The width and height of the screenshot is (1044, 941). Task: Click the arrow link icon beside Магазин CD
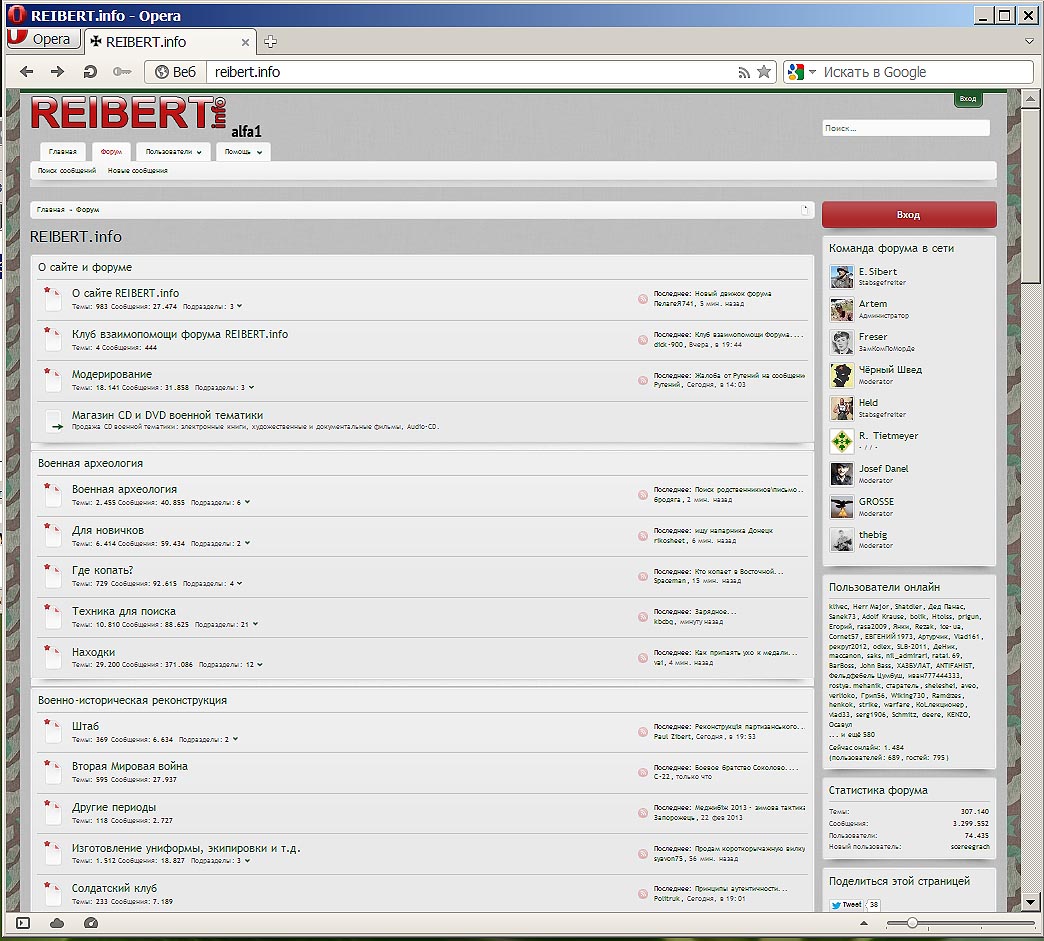(x=55, y=422)
